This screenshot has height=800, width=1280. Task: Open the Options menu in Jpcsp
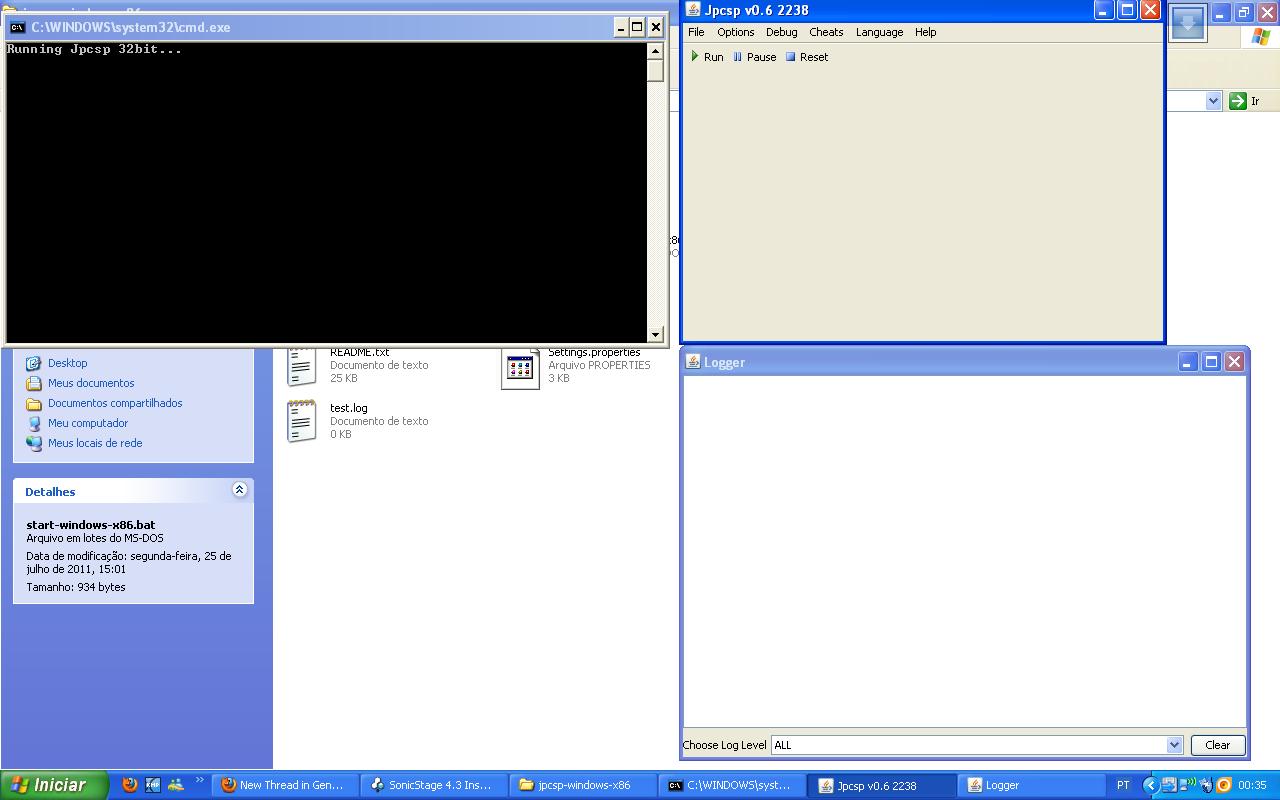(735, 32)
